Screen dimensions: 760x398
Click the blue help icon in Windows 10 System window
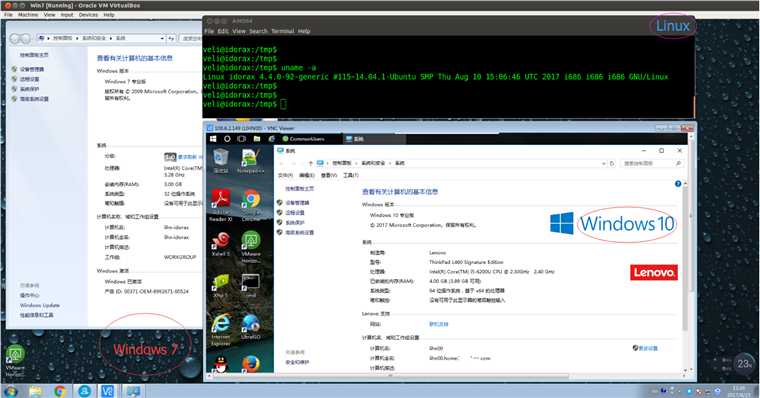678,184
